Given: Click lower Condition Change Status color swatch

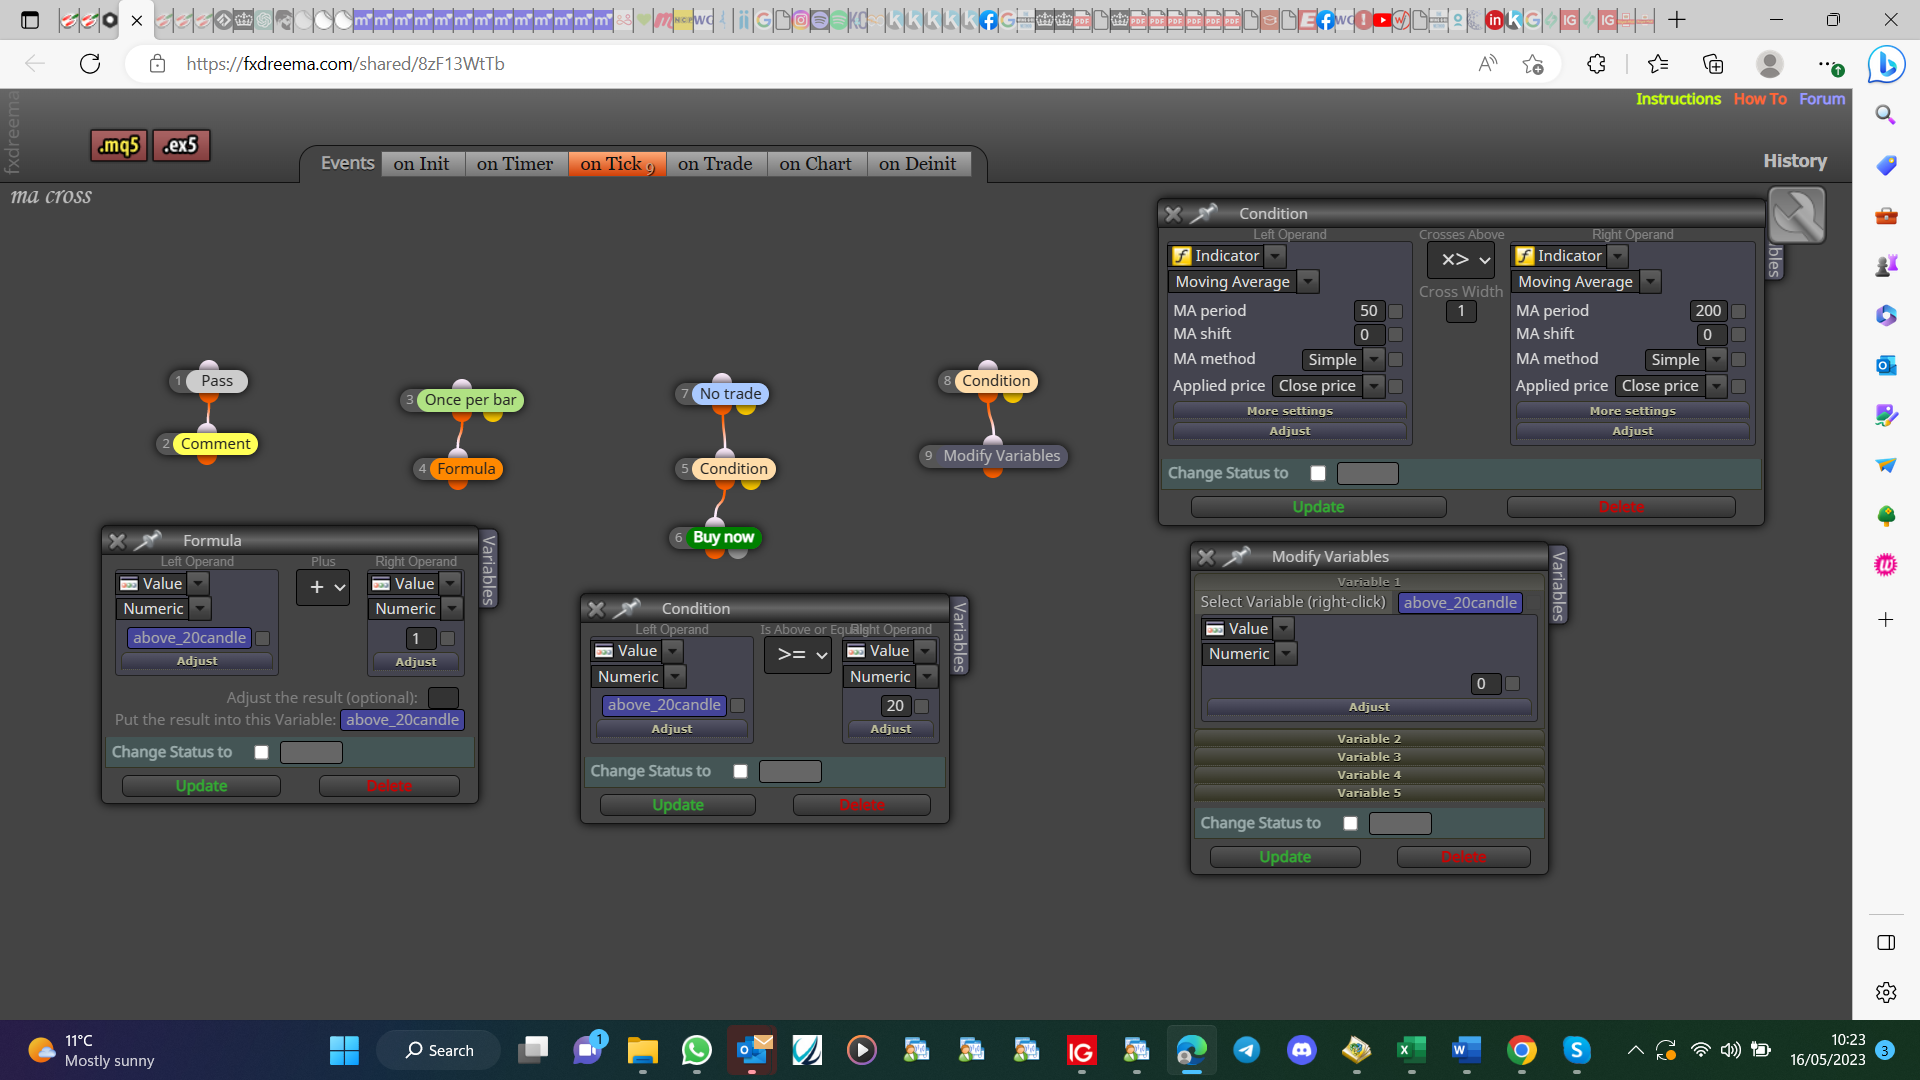Looking at the screenshot, I should pos(790,772).
